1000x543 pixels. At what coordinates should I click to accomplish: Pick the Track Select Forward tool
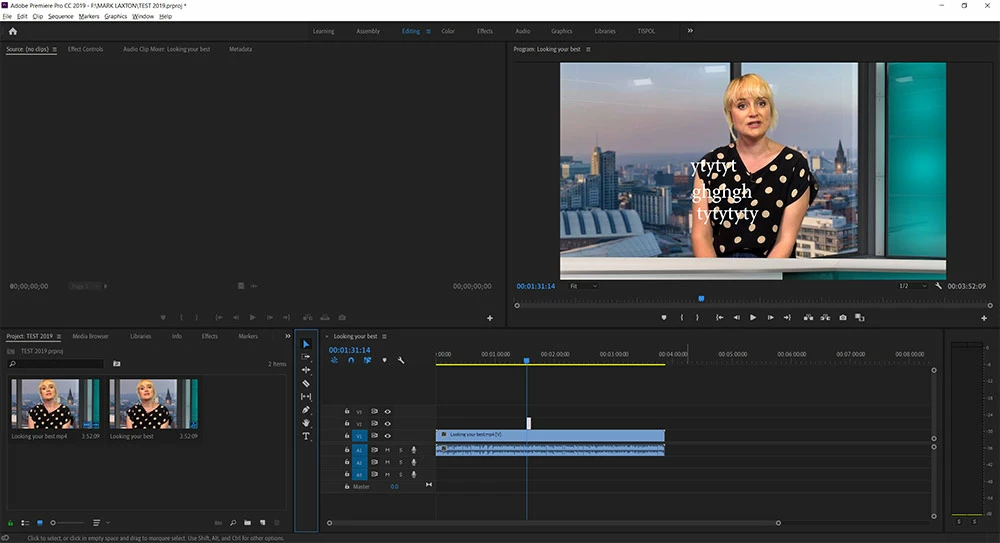point(306,357)
